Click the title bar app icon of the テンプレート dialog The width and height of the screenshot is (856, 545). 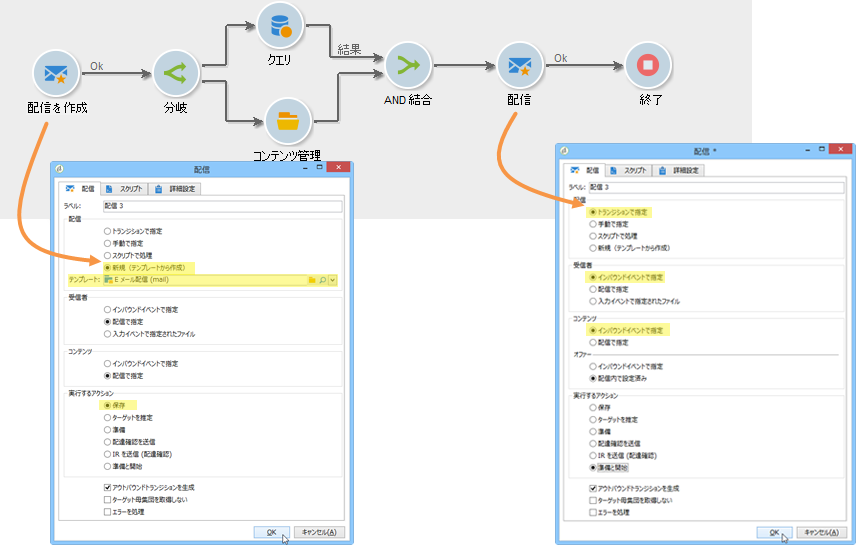pyautogui.click(x=60, y=169)
